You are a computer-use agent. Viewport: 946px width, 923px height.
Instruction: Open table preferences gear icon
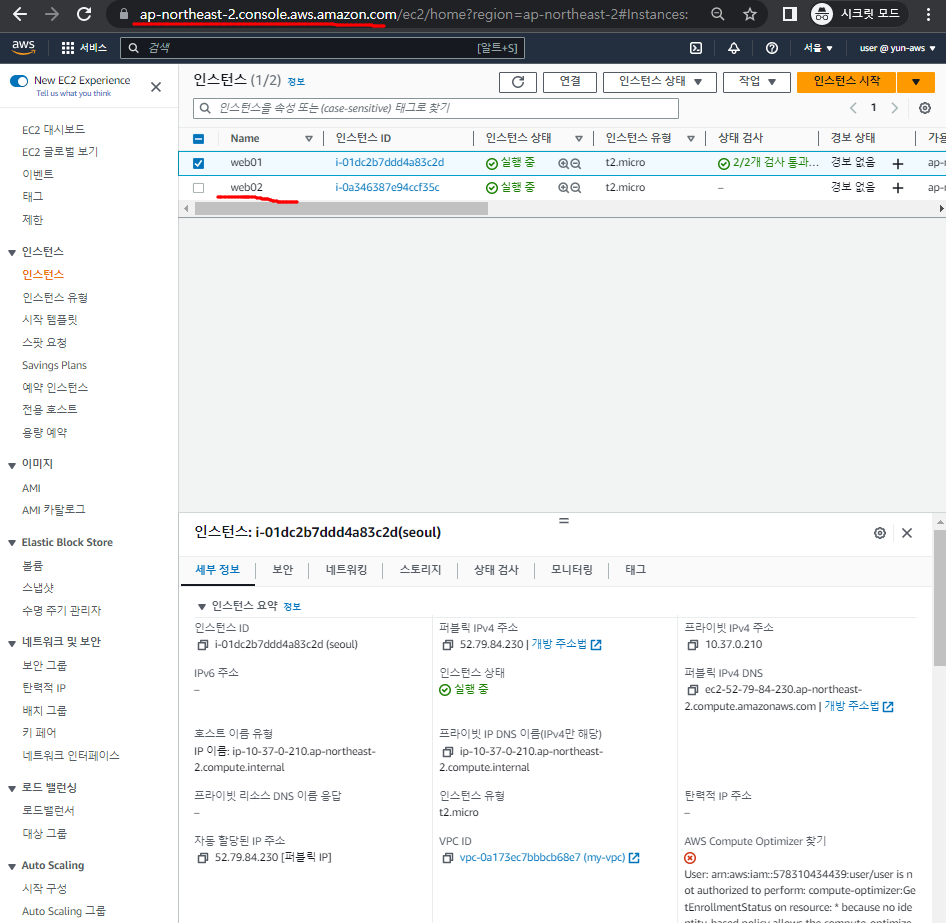pos(924,108)
